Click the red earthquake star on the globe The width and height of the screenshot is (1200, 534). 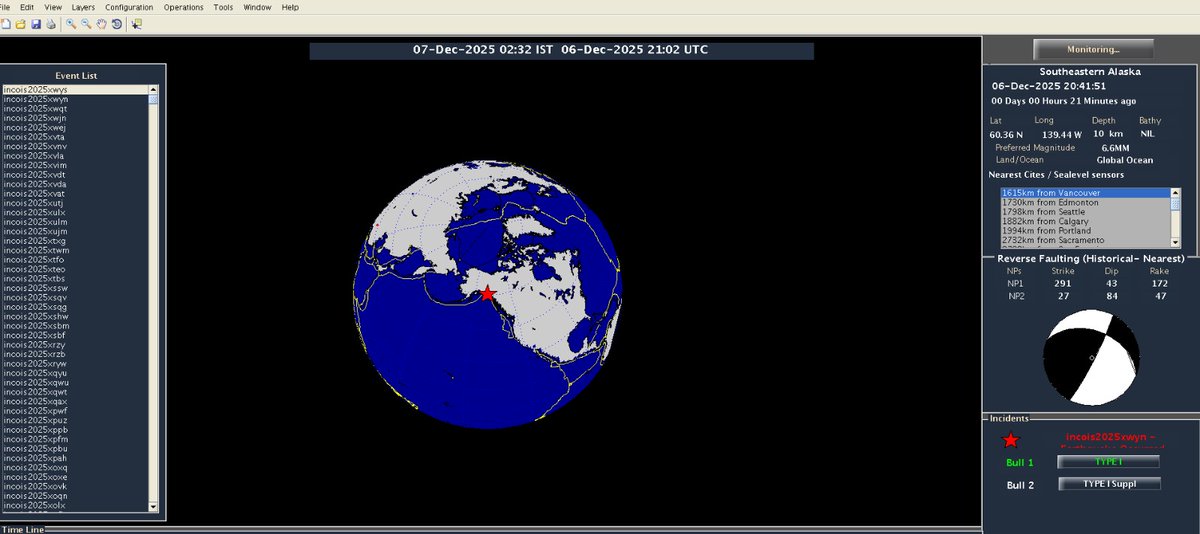[487, 293]
